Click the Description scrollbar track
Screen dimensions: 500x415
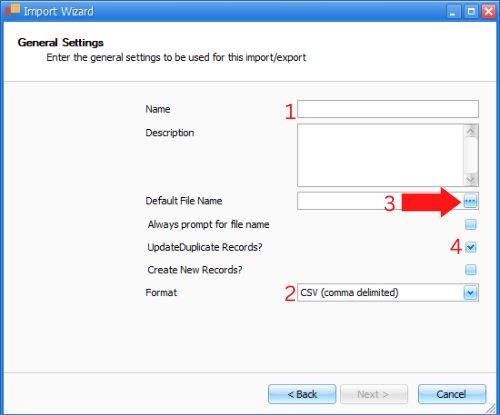pos(470,155)
